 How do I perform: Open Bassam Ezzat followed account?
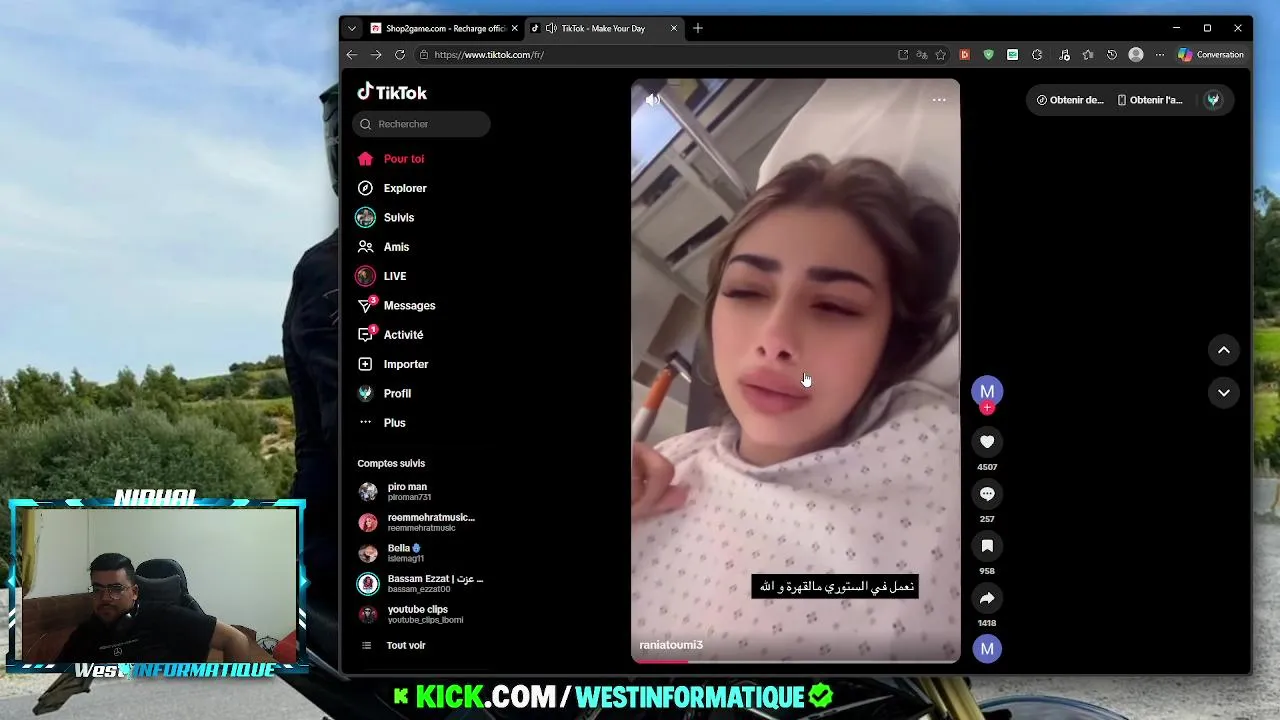click(x=421, y=583)
